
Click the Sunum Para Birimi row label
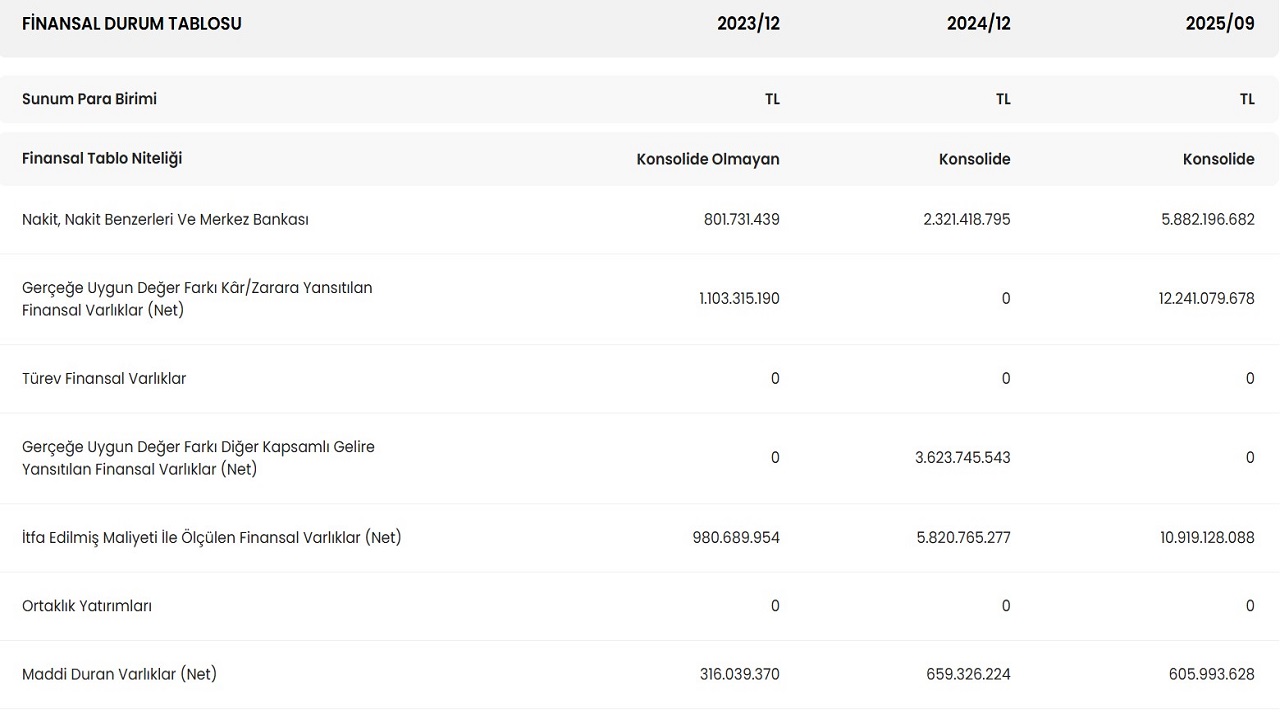point(89,99)
